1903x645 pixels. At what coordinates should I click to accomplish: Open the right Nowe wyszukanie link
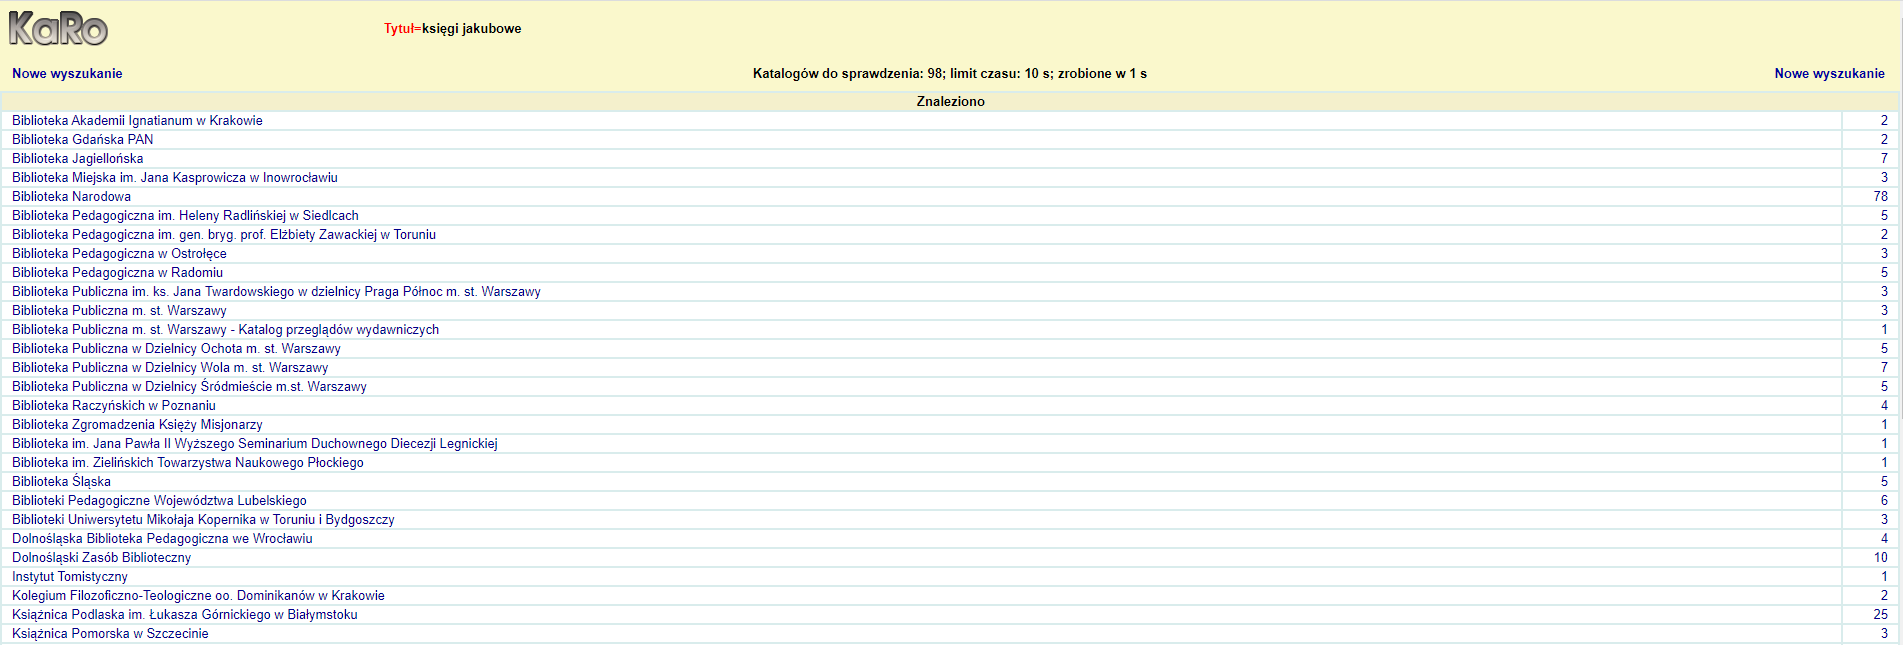pyautogui.click(x=1829, y=73)
